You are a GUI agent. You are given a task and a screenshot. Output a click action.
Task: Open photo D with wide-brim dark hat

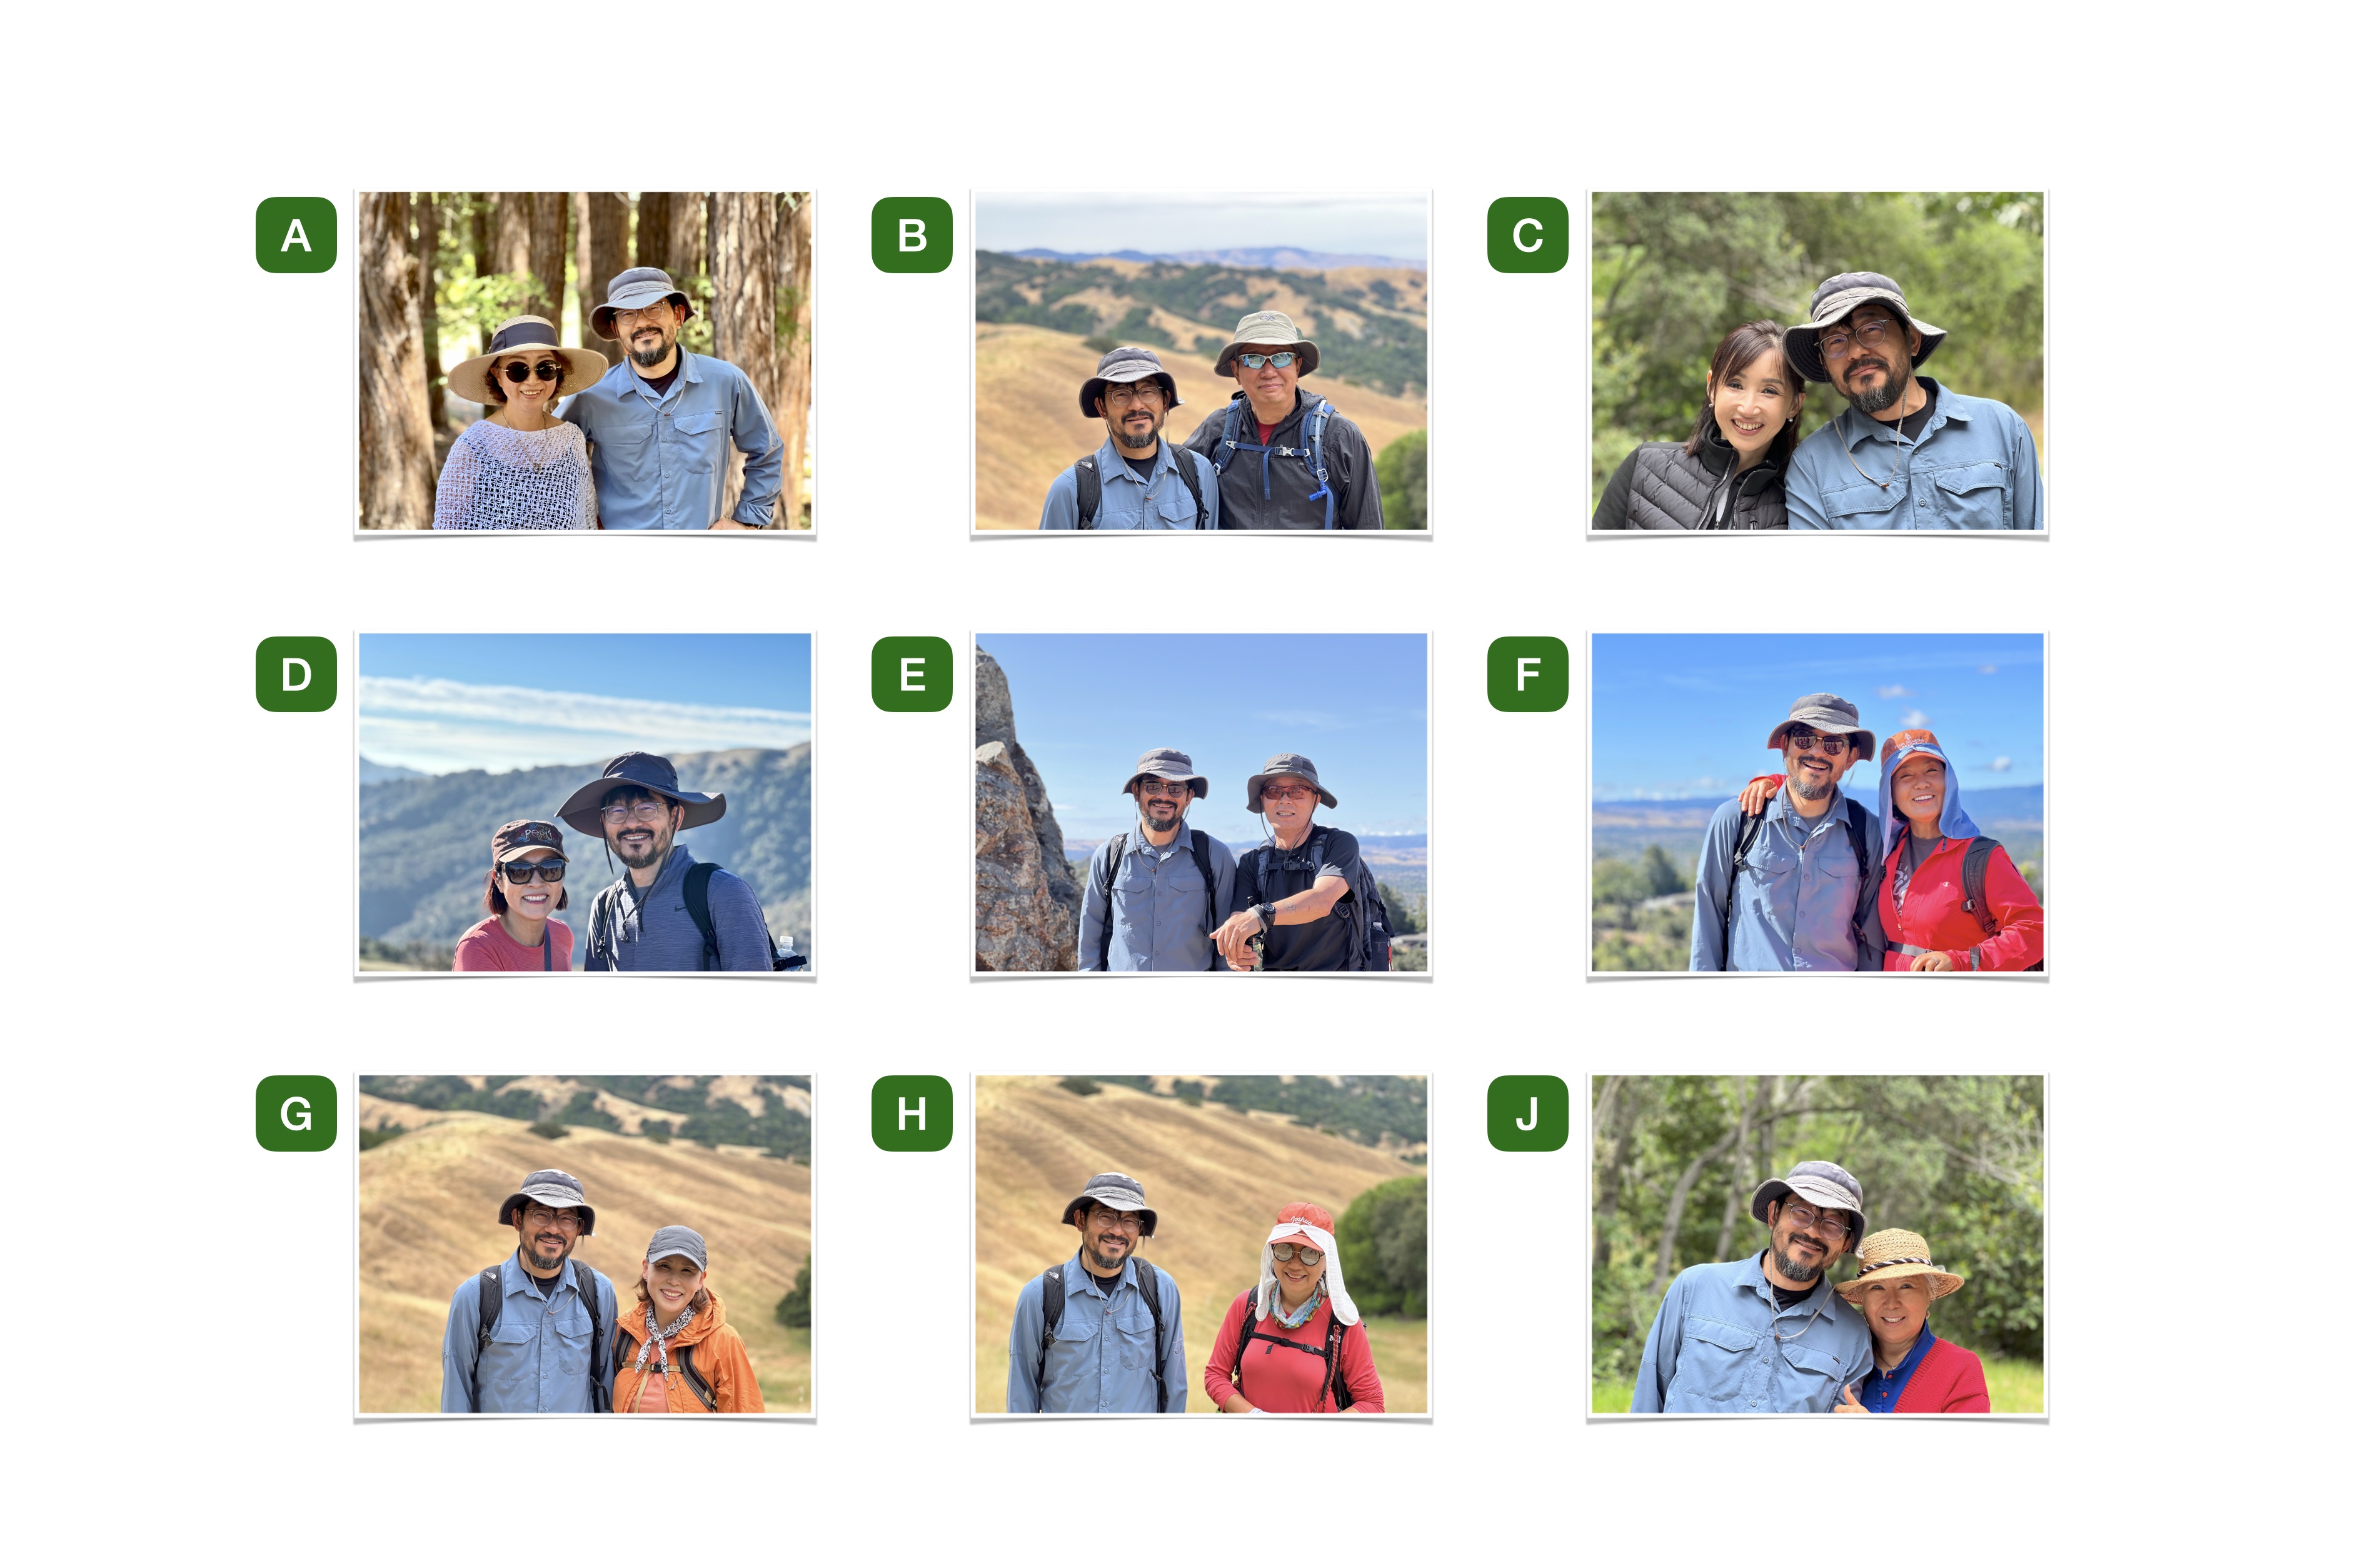tap(585, 802)
